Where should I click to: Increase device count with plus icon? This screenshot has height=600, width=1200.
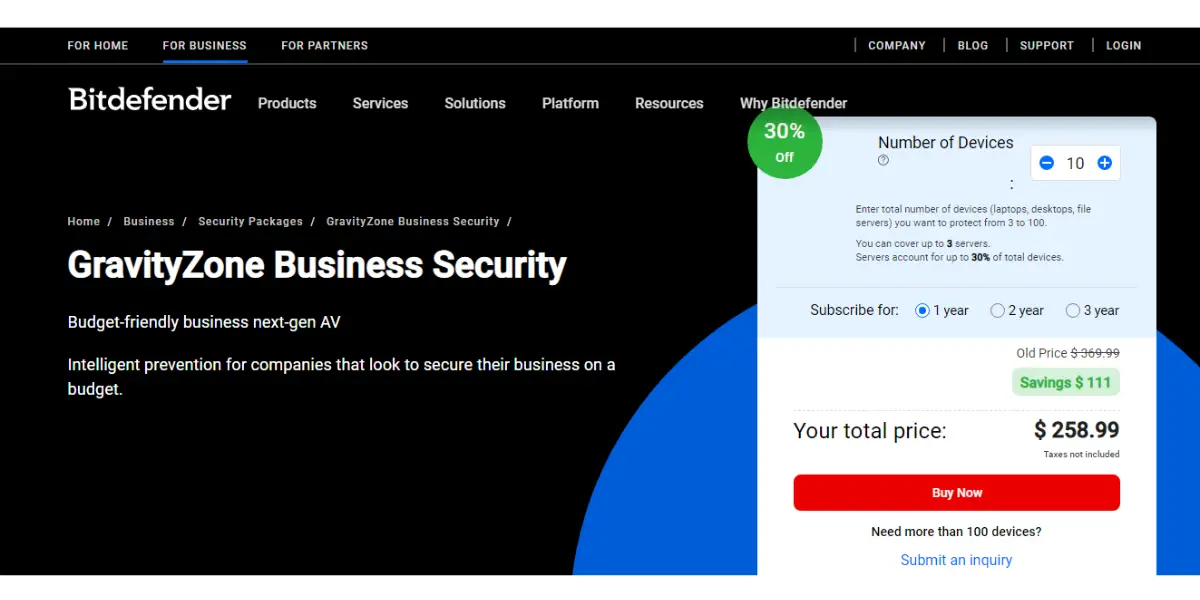1104,163
